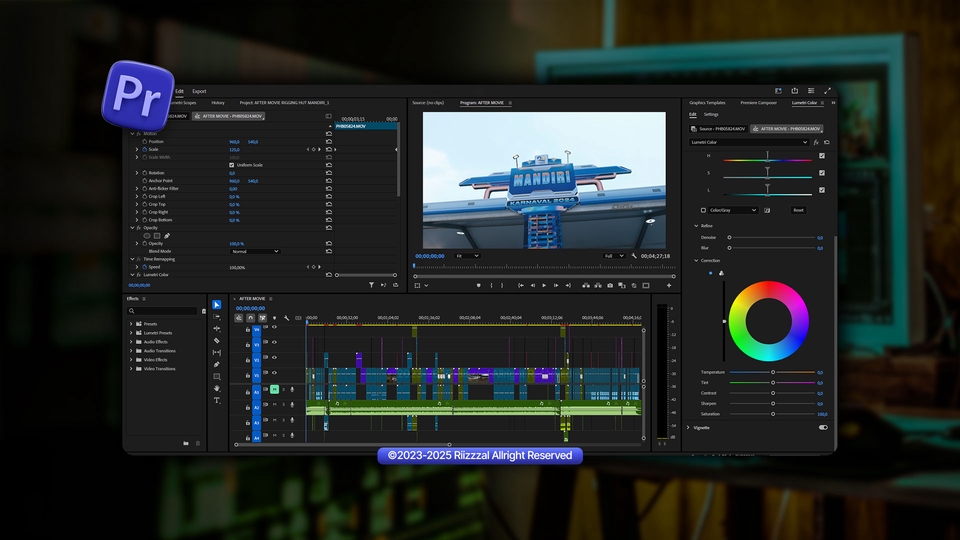Play the program monitor video
Viewport: 960px width, 540px height.
click(x=544, y=285)
